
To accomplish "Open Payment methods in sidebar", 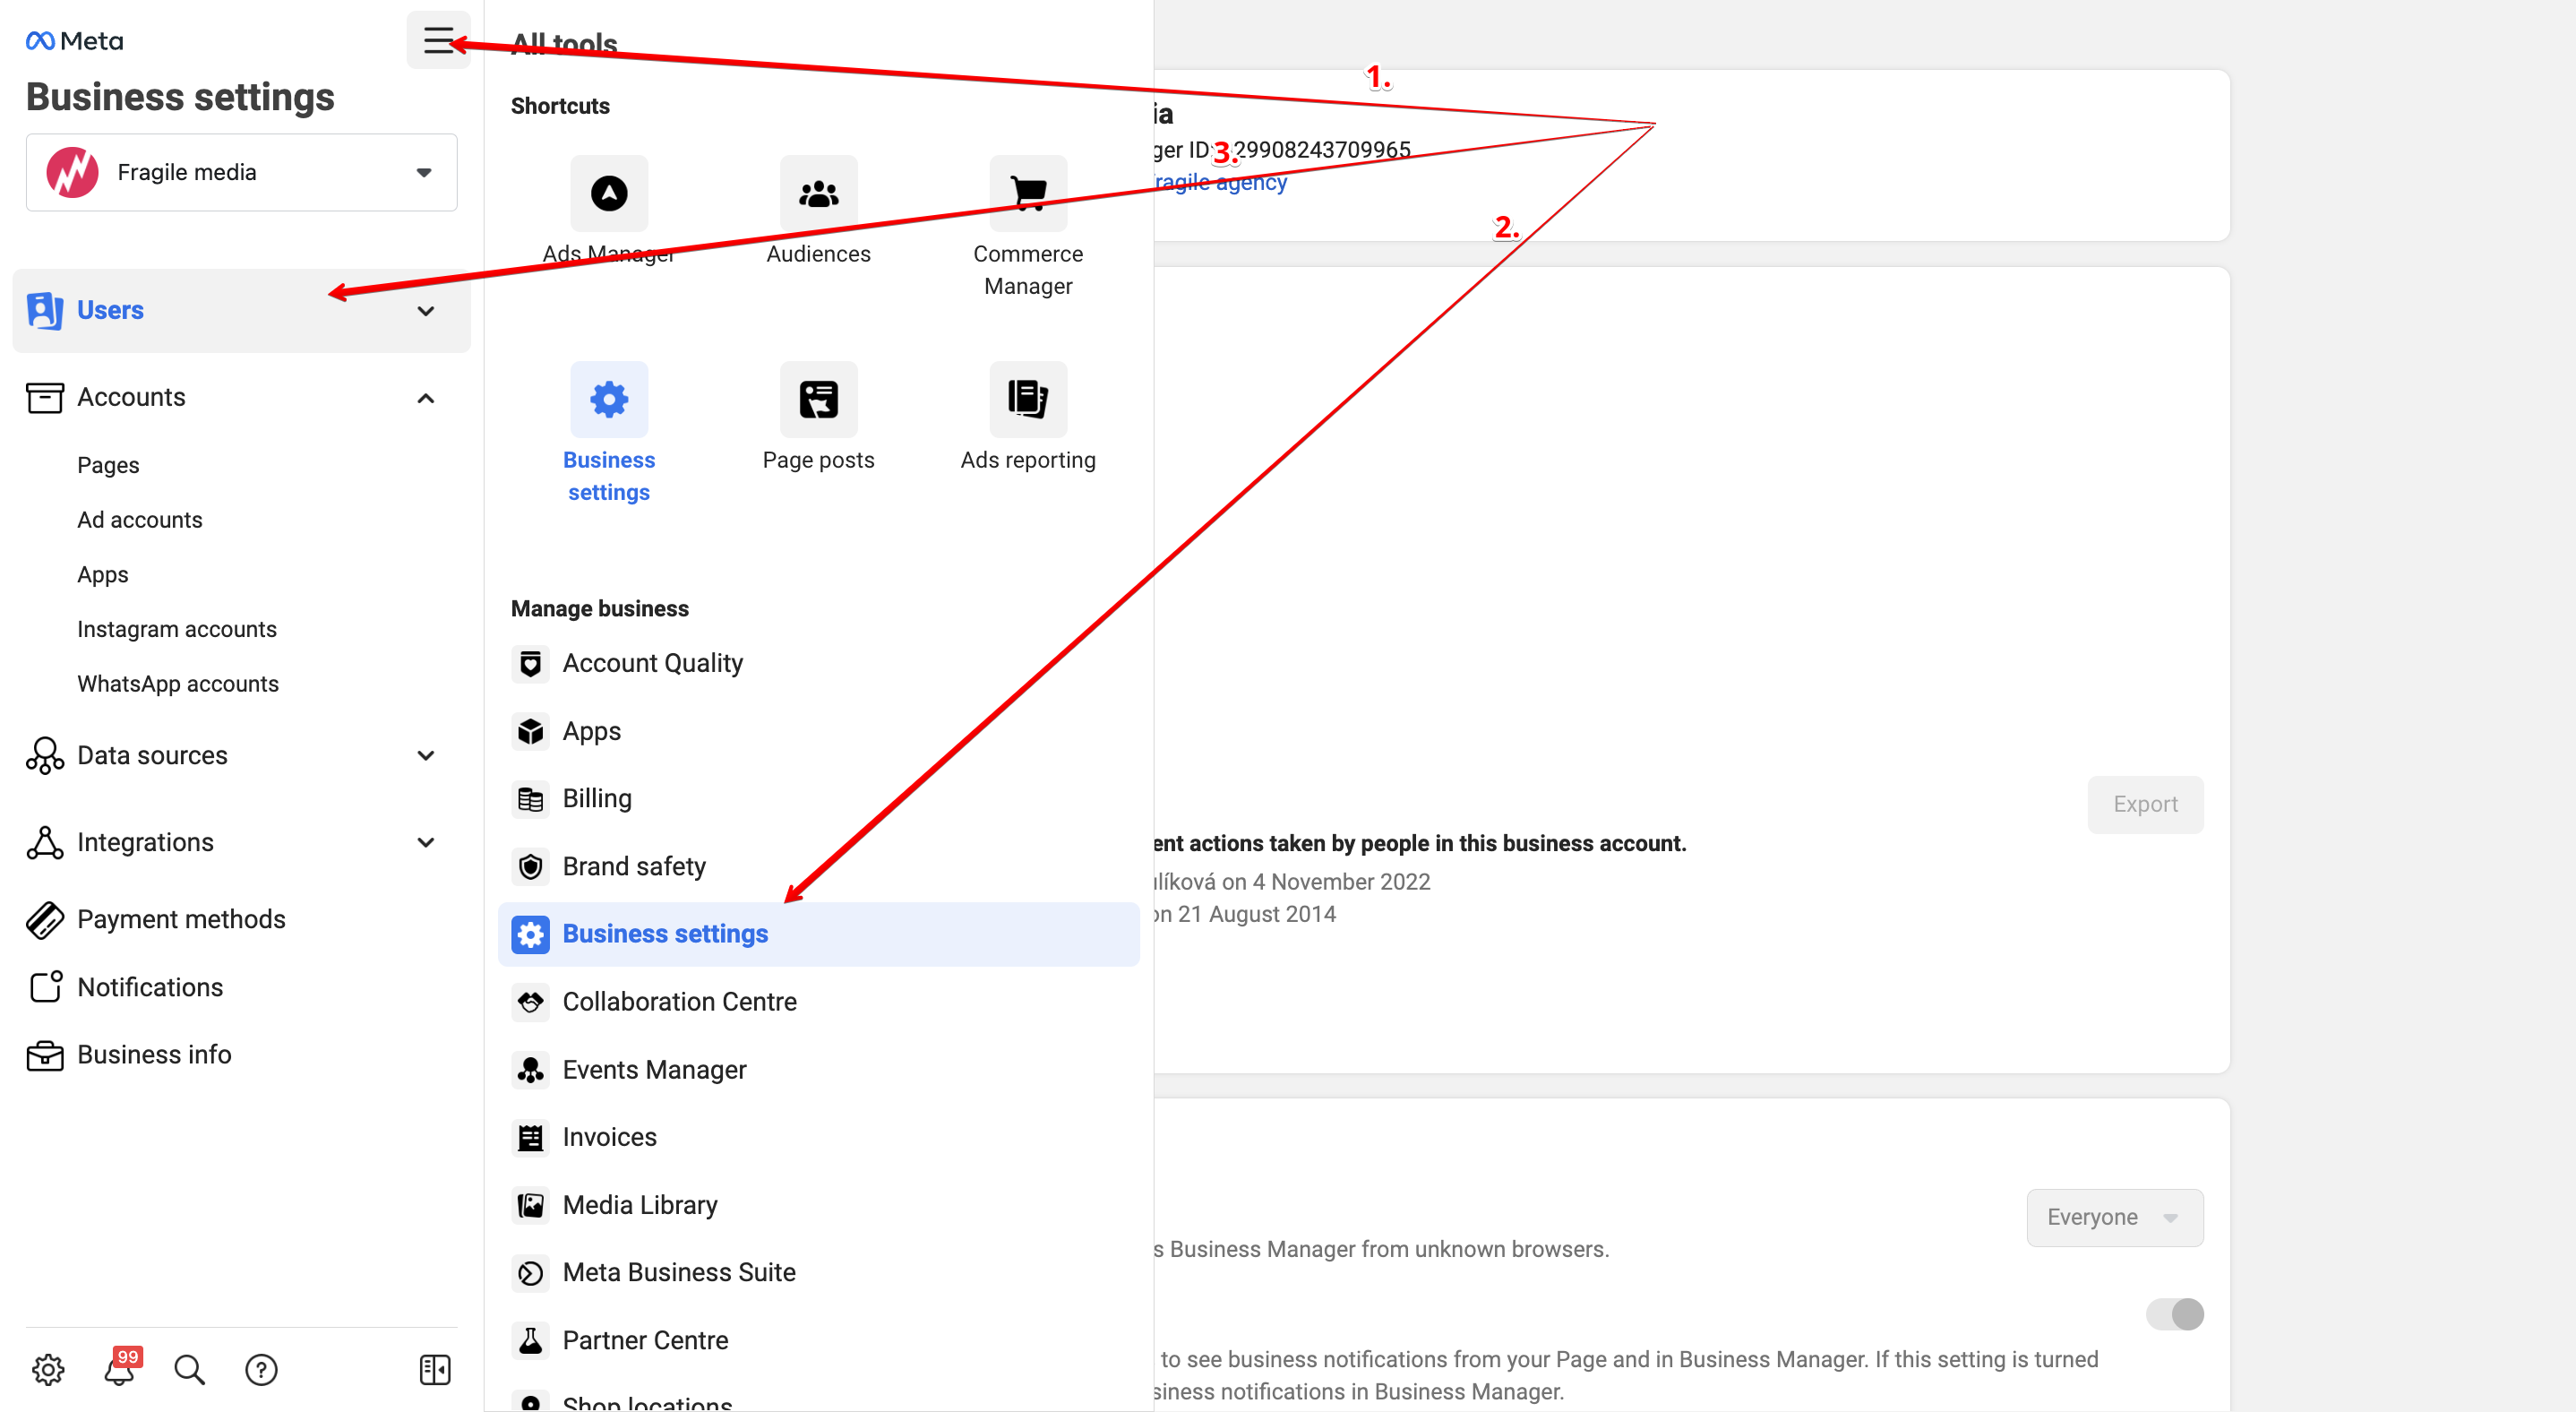I will tap(181, 919).
